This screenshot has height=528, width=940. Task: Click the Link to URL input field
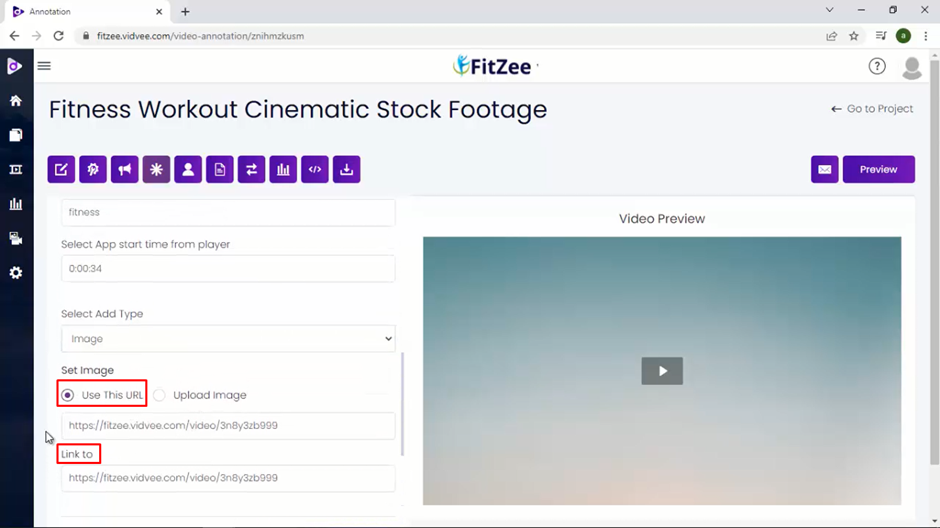228,478
